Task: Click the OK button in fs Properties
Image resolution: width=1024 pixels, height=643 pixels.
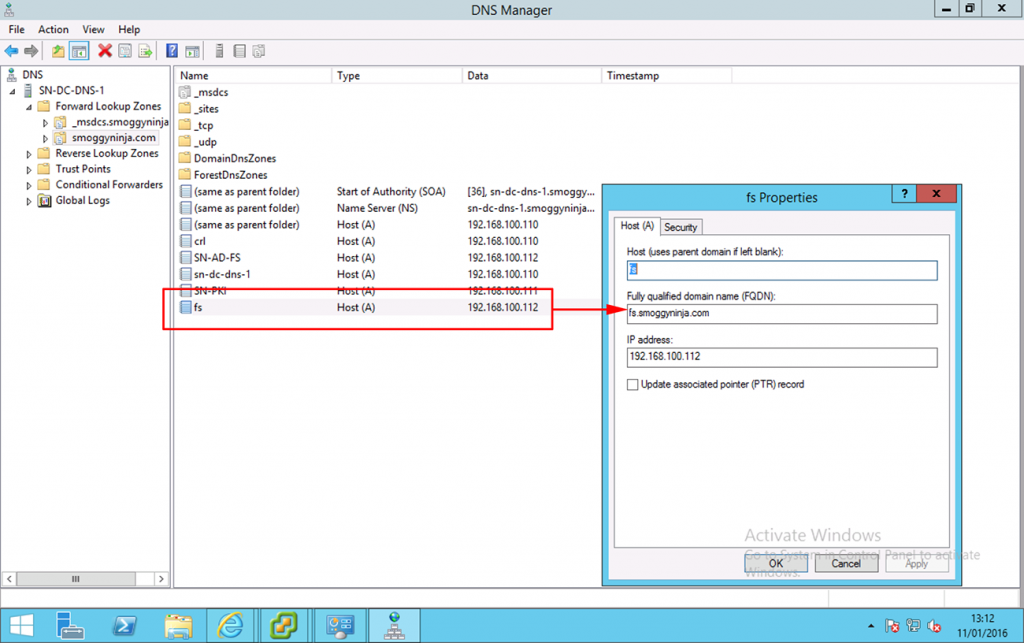Action: [x=776, y=563]
